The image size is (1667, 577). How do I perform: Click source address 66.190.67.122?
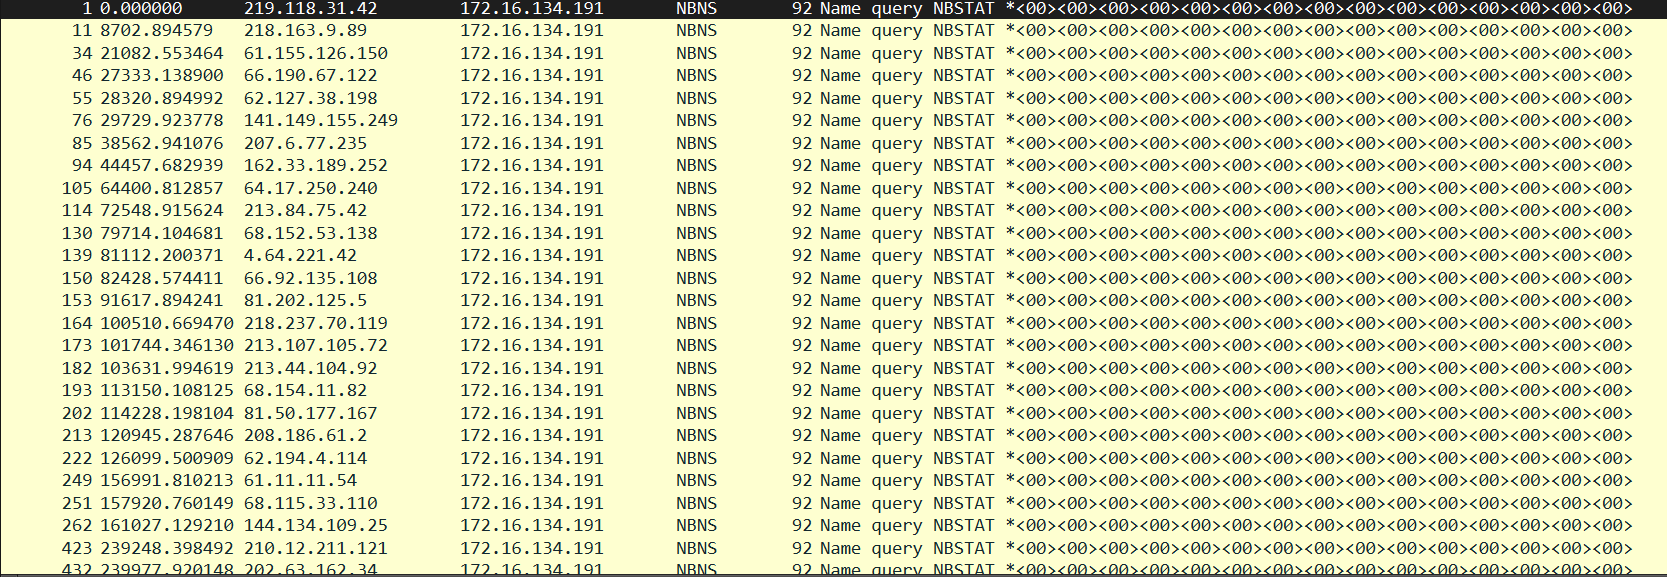tap(311, 75)
